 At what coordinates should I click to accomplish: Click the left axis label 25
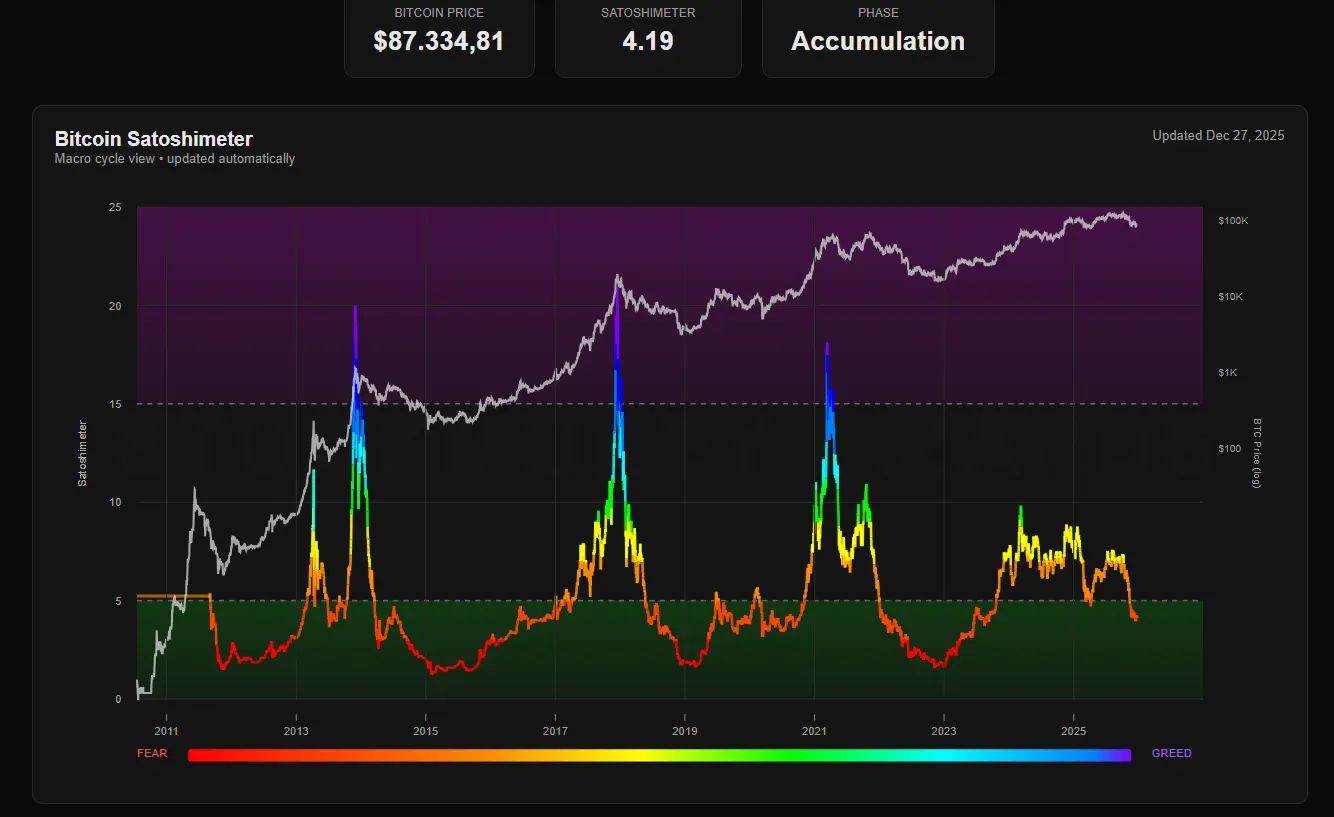click(x=115, y=208)
